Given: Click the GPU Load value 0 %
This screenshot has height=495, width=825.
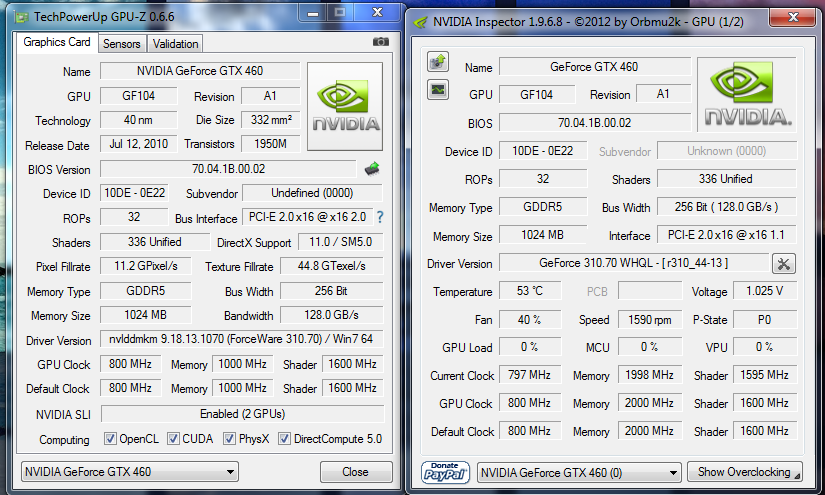Looking at the screenshot, I should (x=530, y=347).
